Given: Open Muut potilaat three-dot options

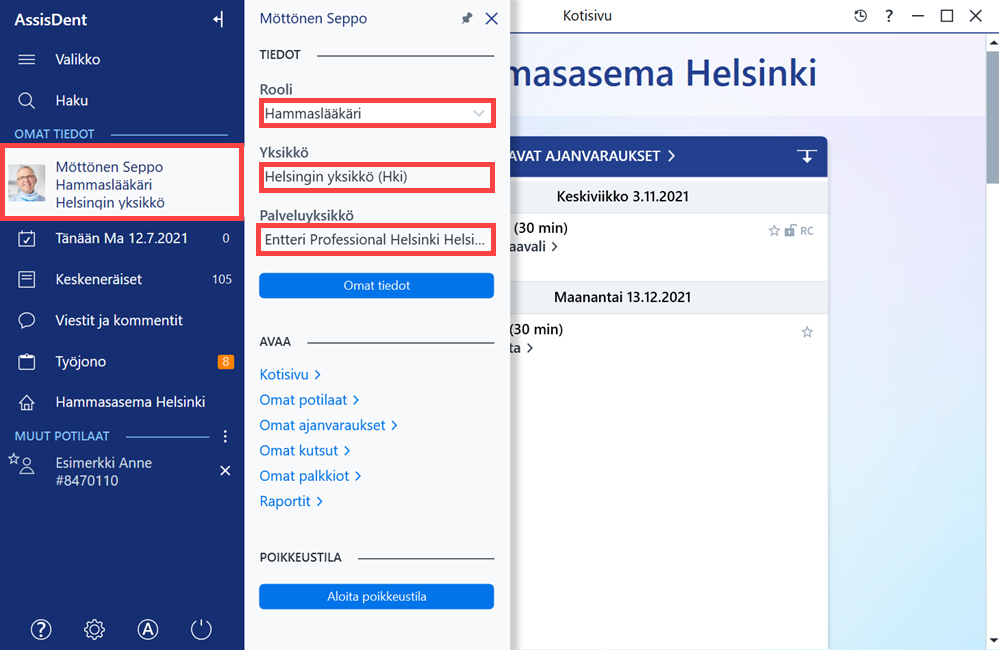Looking at the screenshot, I should click(x=225, y=437).
